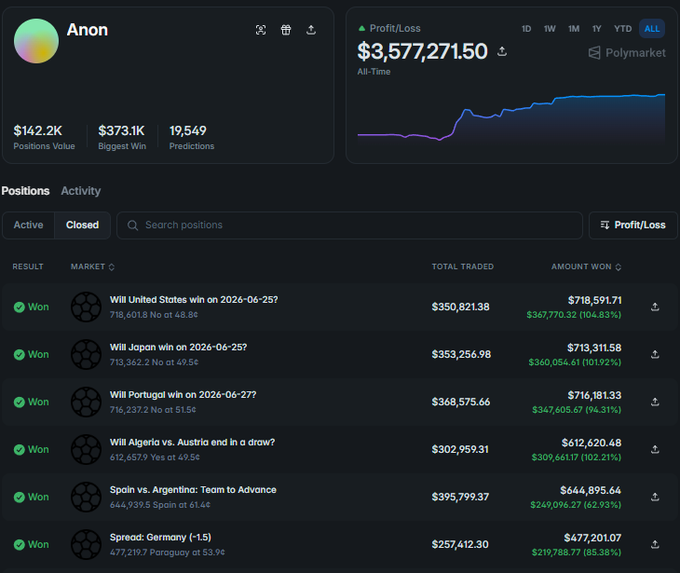Select the 1D time range
The image size is (680, 573).
click(x=526, y=29)
